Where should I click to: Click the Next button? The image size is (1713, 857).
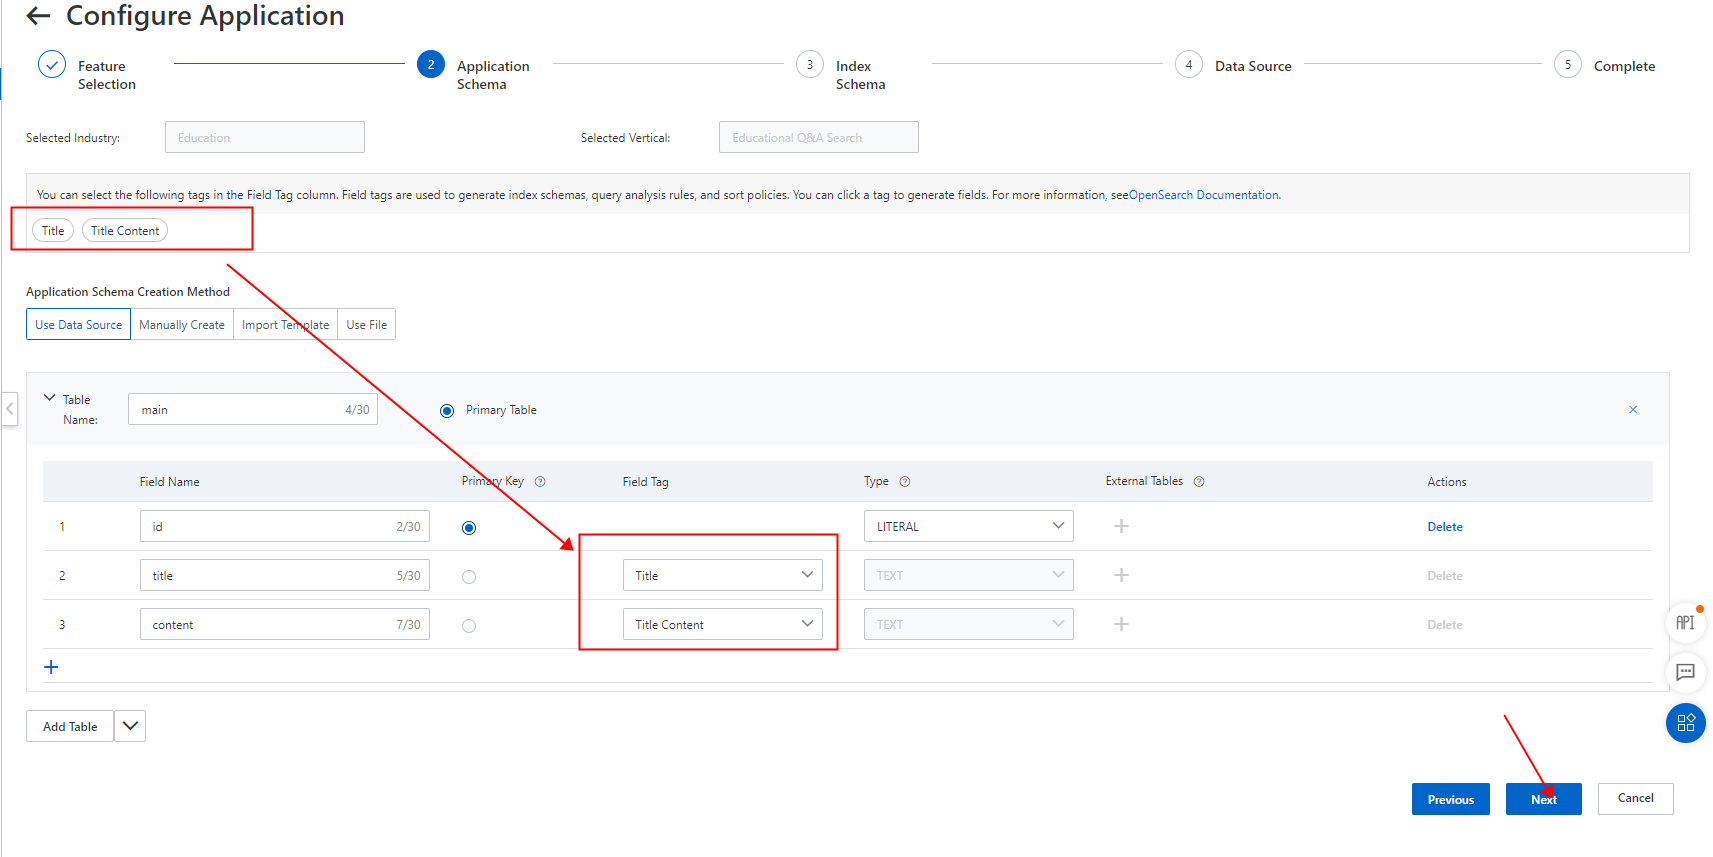(1544, 799)
